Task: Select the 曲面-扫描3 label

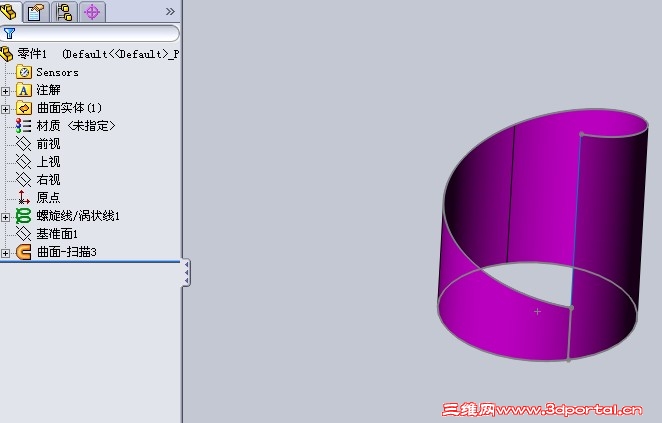Action: tap(67, 252)
